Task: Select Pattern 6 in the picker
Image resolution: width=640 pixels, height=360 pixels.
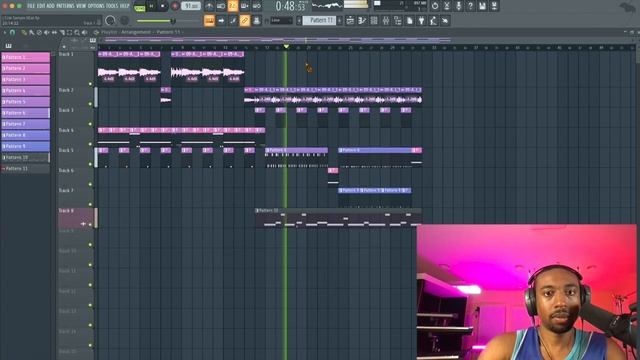Action: [26, 113]
